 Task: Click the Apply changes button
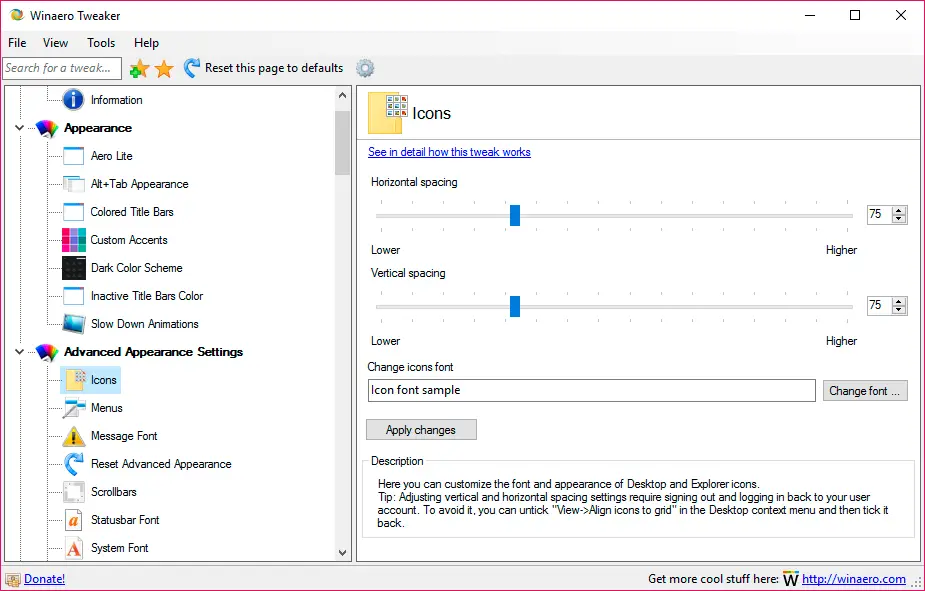coord(421,430)
